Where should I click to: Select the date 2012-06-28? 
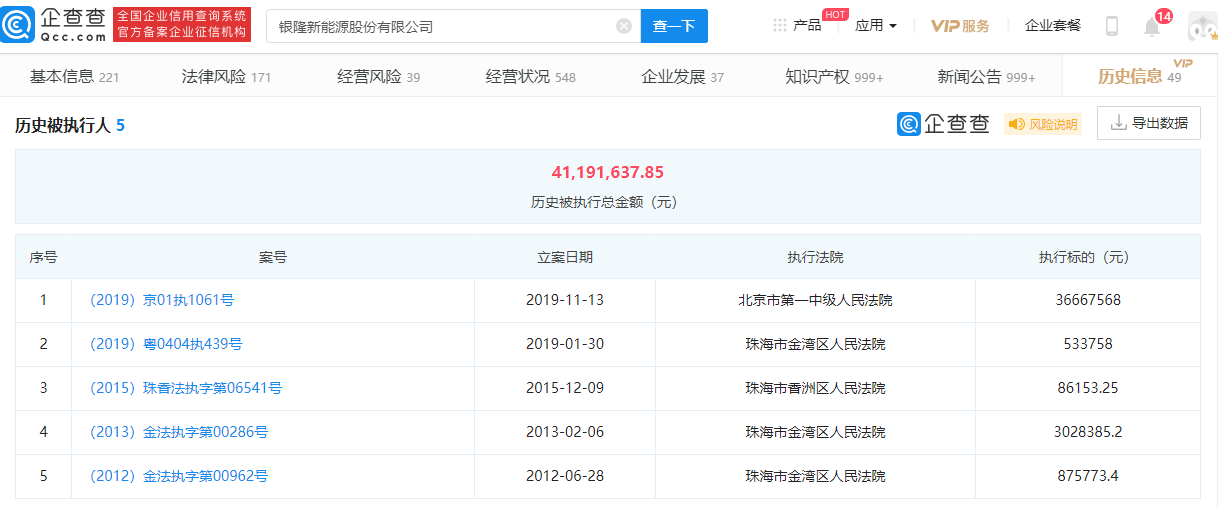coord(565,476)
